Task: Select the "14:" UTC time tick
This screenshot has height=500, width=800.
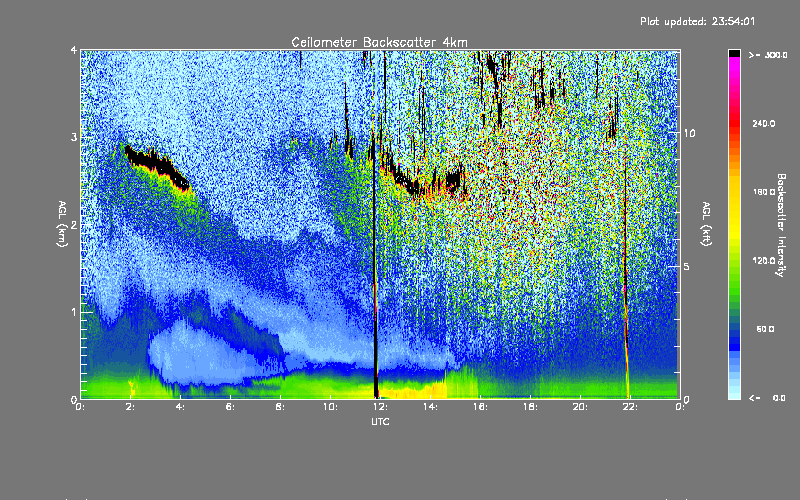Action: coord(431,407)
